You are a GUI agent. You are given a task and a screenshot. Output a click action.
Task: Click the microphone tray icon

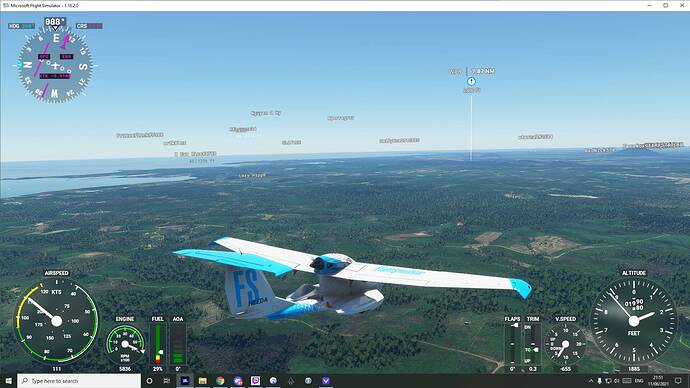coord(599,381)
